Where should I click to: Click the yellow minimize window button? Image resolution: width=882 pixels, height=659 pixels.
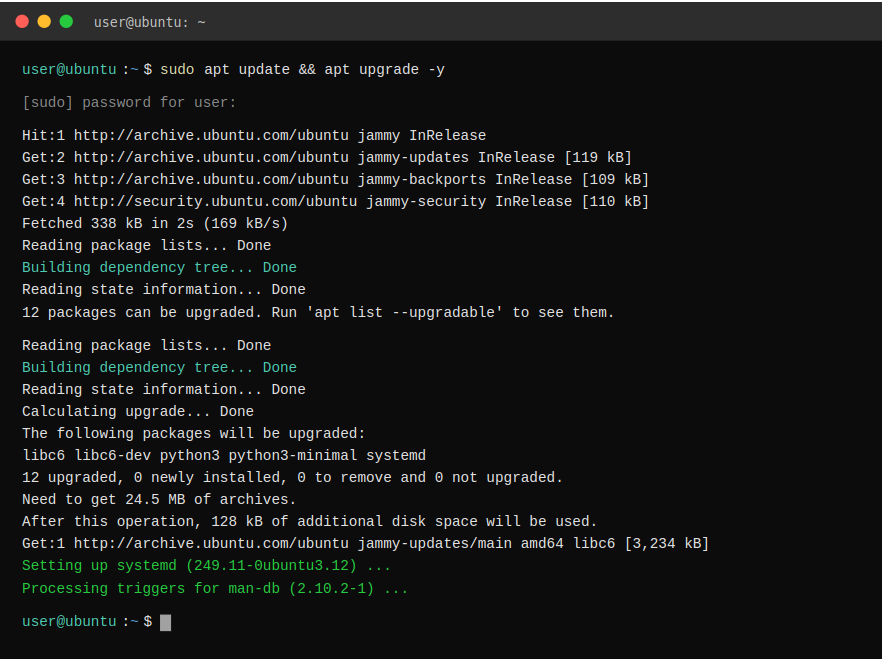[44, 21]
